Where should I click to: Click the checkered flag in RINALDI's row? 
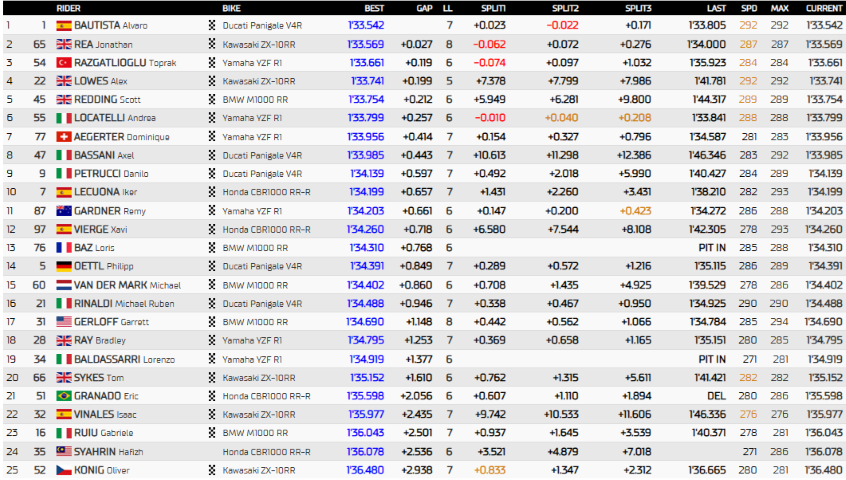tap(212, 303)
